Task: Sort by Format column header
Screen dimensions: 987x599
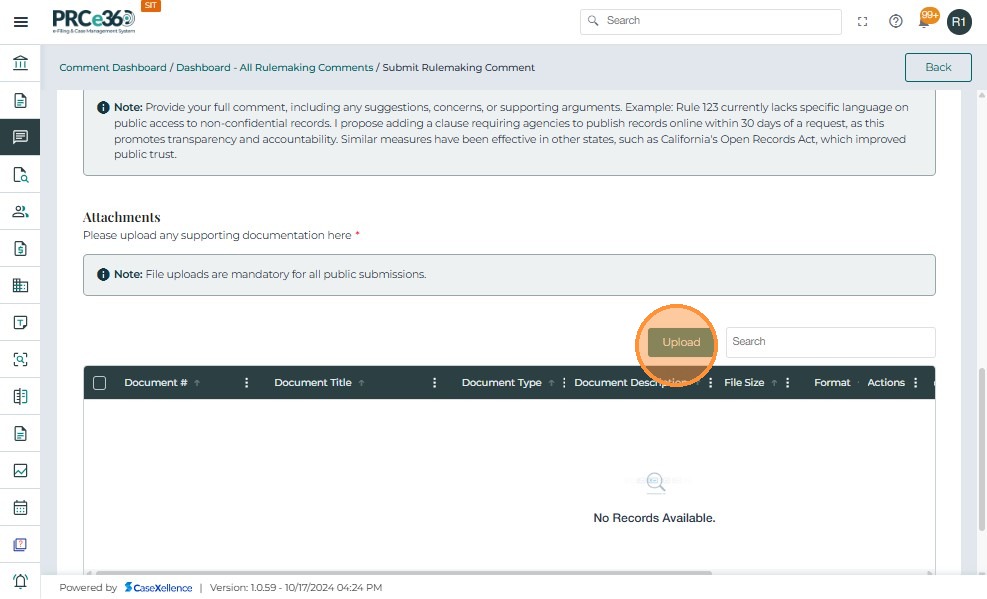Action: coord(832,383)
